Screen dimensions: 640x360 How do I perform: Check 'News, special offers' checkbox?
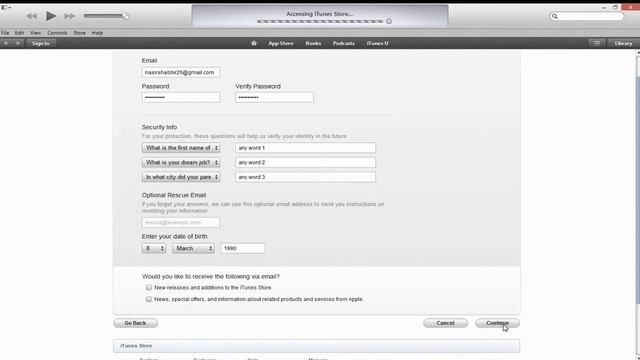click(x=149, y=299)
